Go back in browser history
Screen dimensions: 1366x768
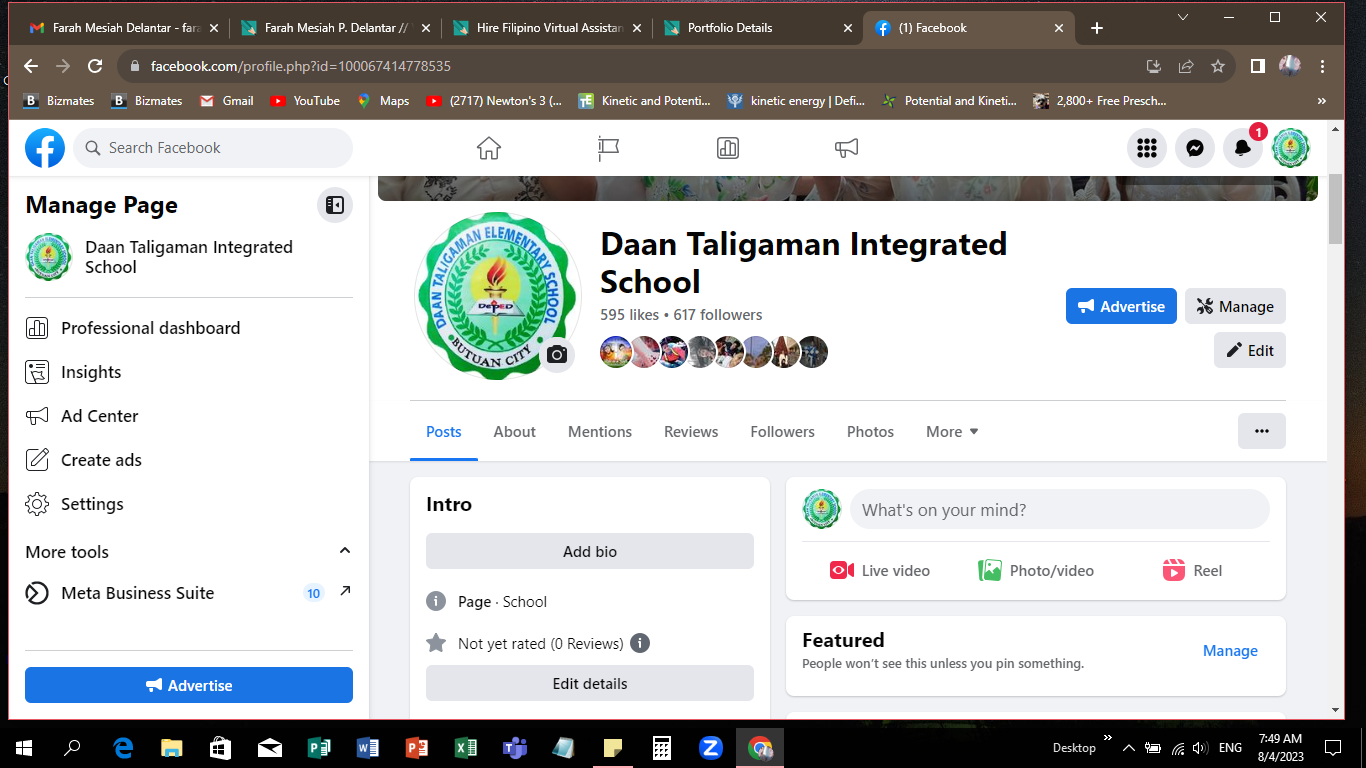click(x=31, y=66)
